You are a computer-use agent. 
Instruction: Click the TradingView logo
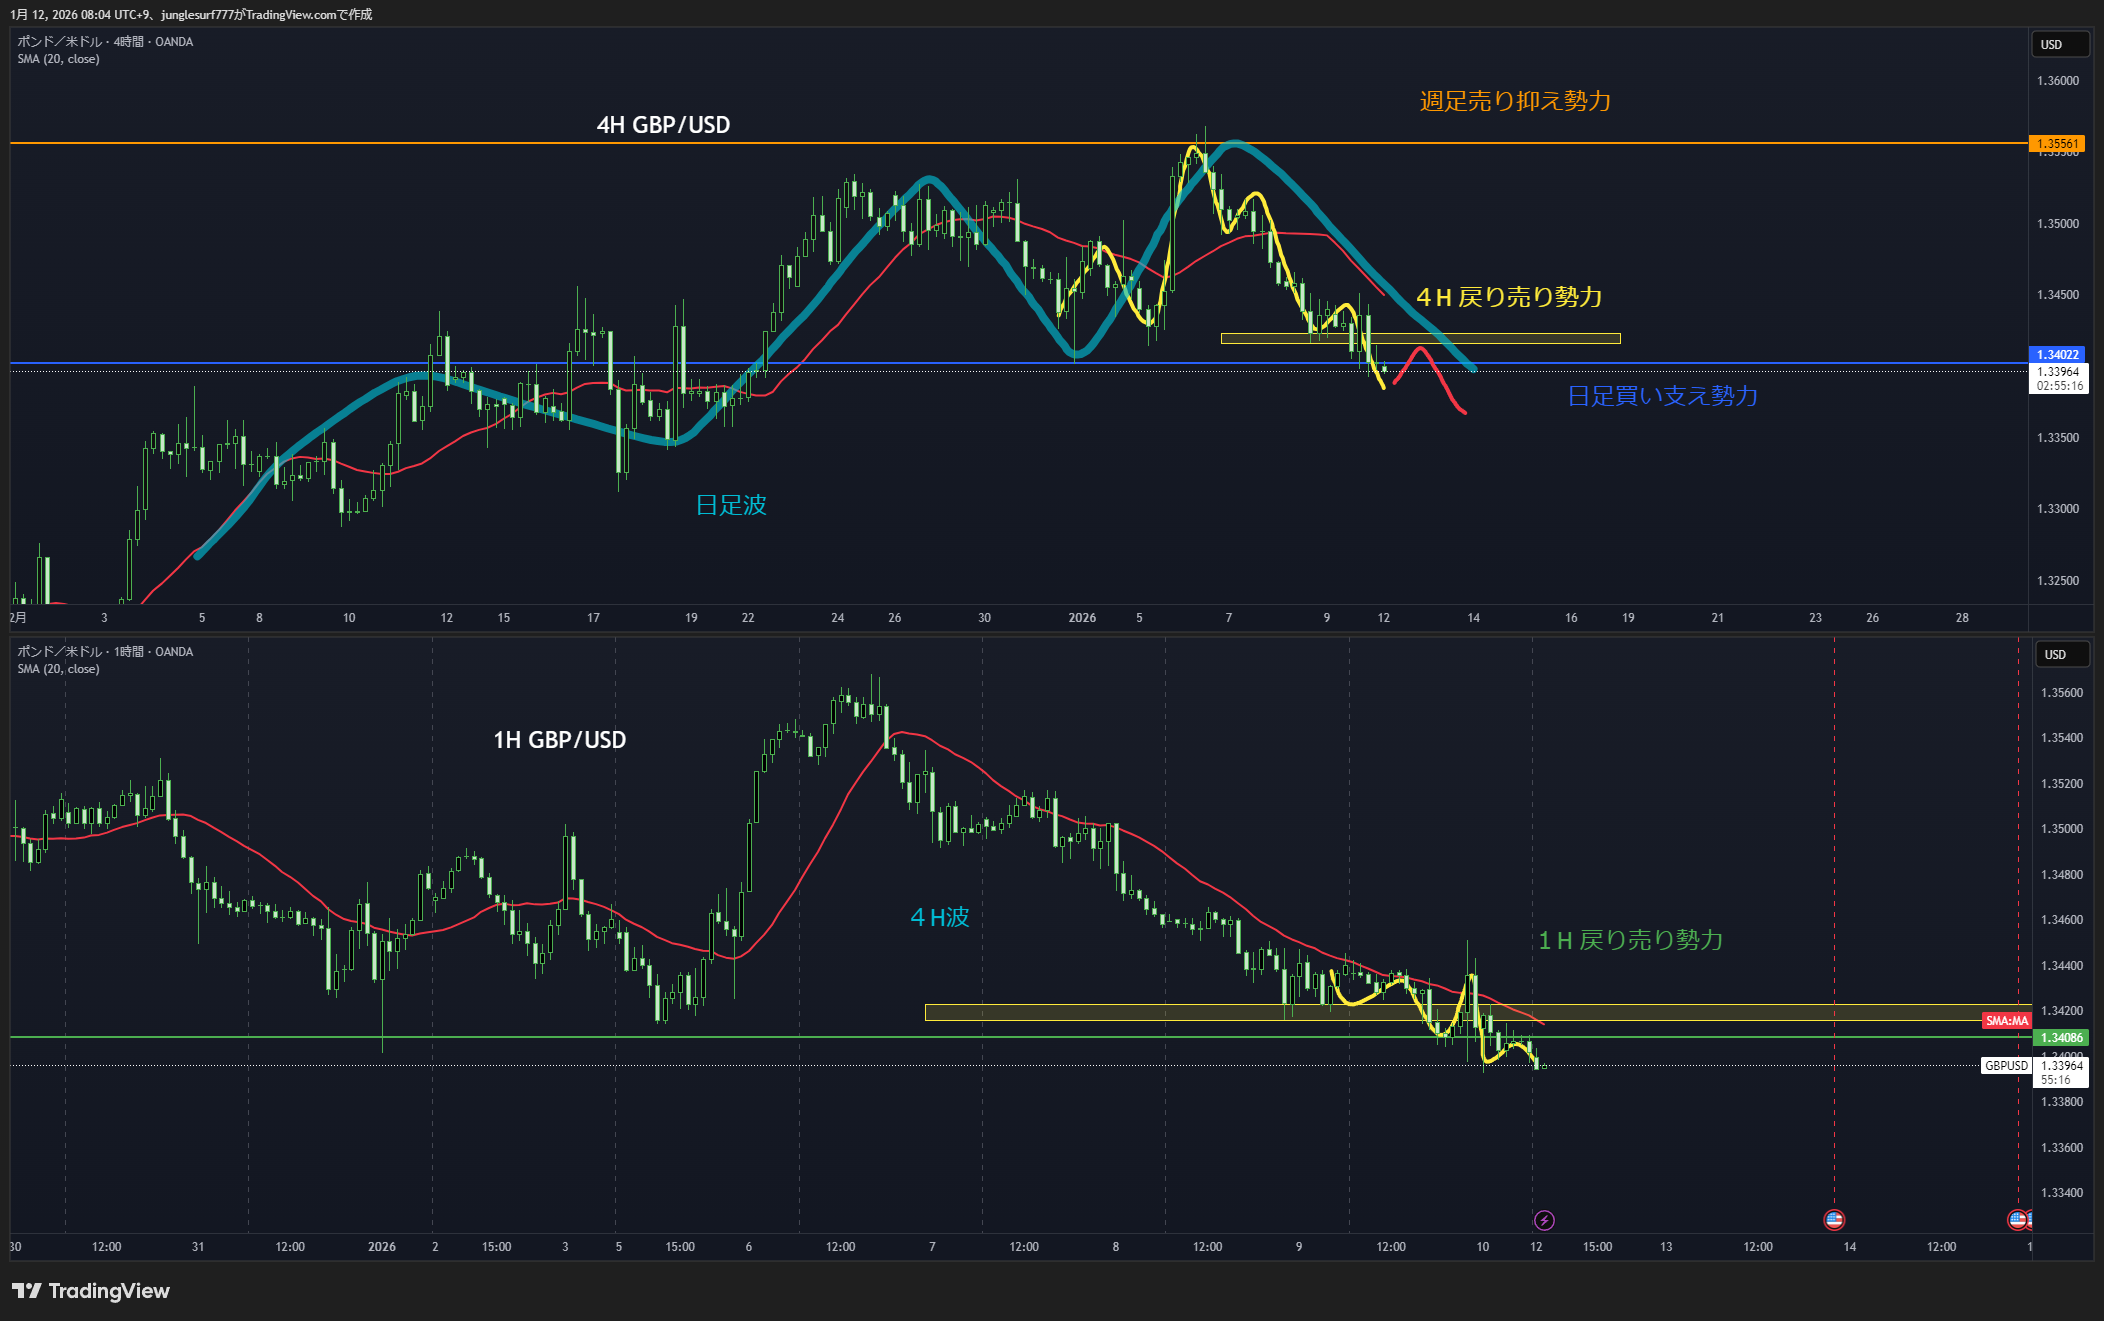[91, 1291]
